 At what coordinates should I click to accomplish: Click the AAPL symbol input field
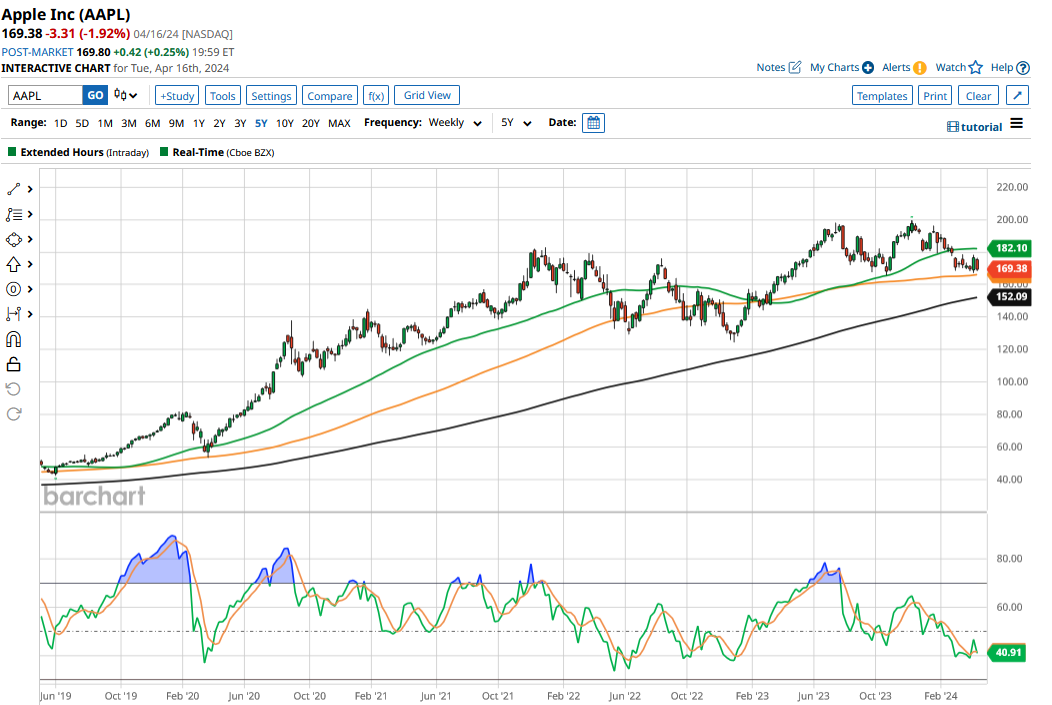point(45,96)
